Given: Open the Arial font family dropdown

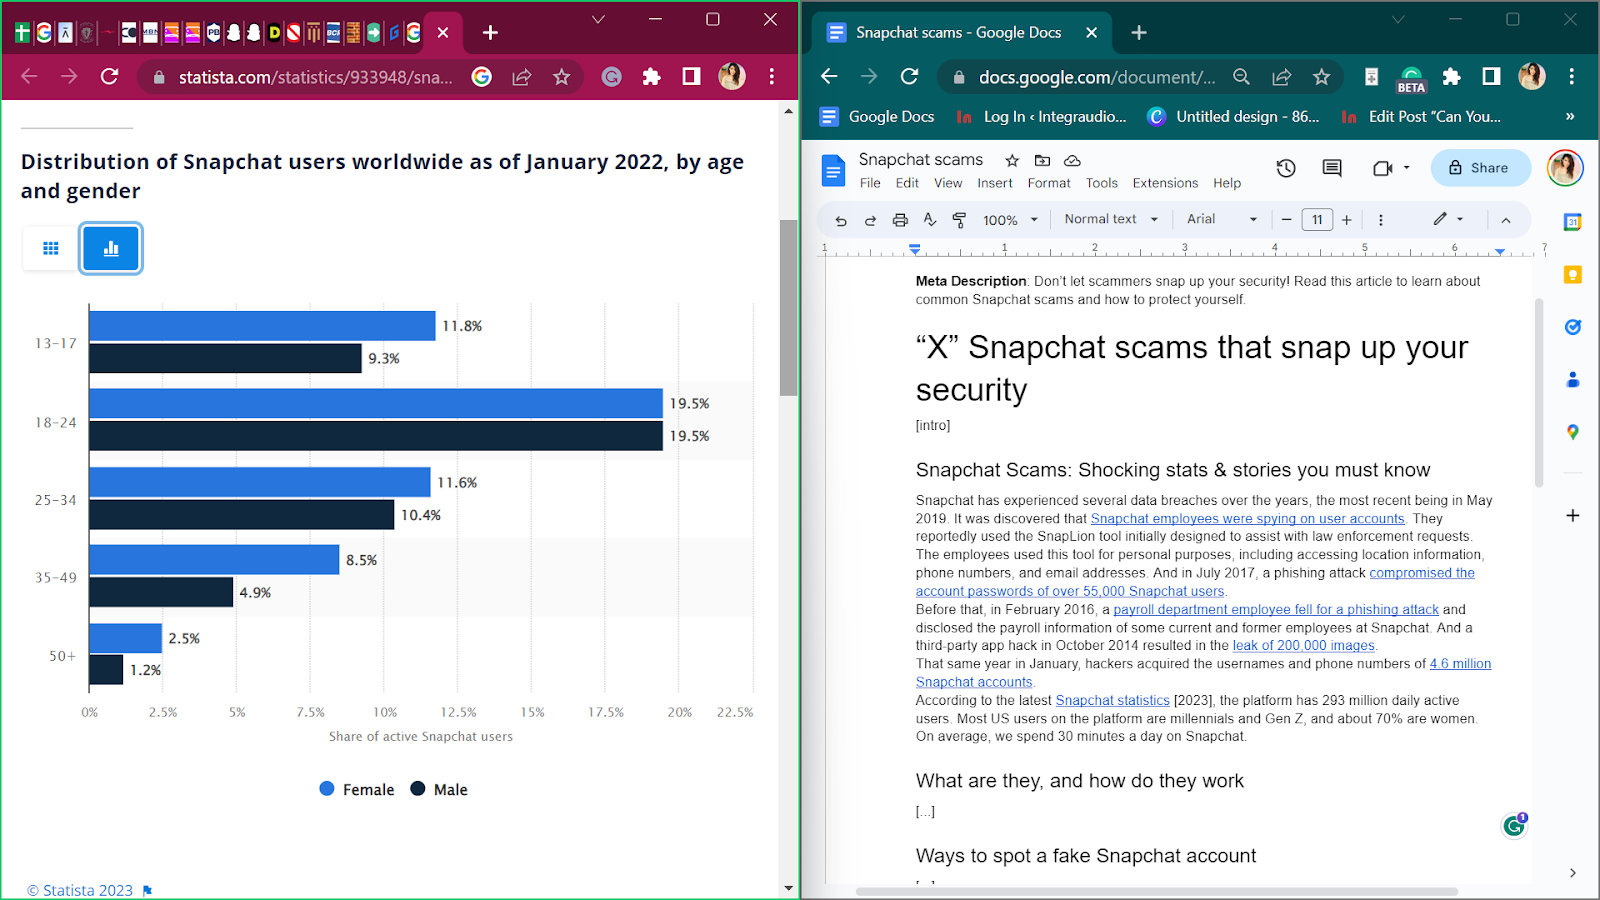Looking at the screenshot, I should click(1218, 219).
